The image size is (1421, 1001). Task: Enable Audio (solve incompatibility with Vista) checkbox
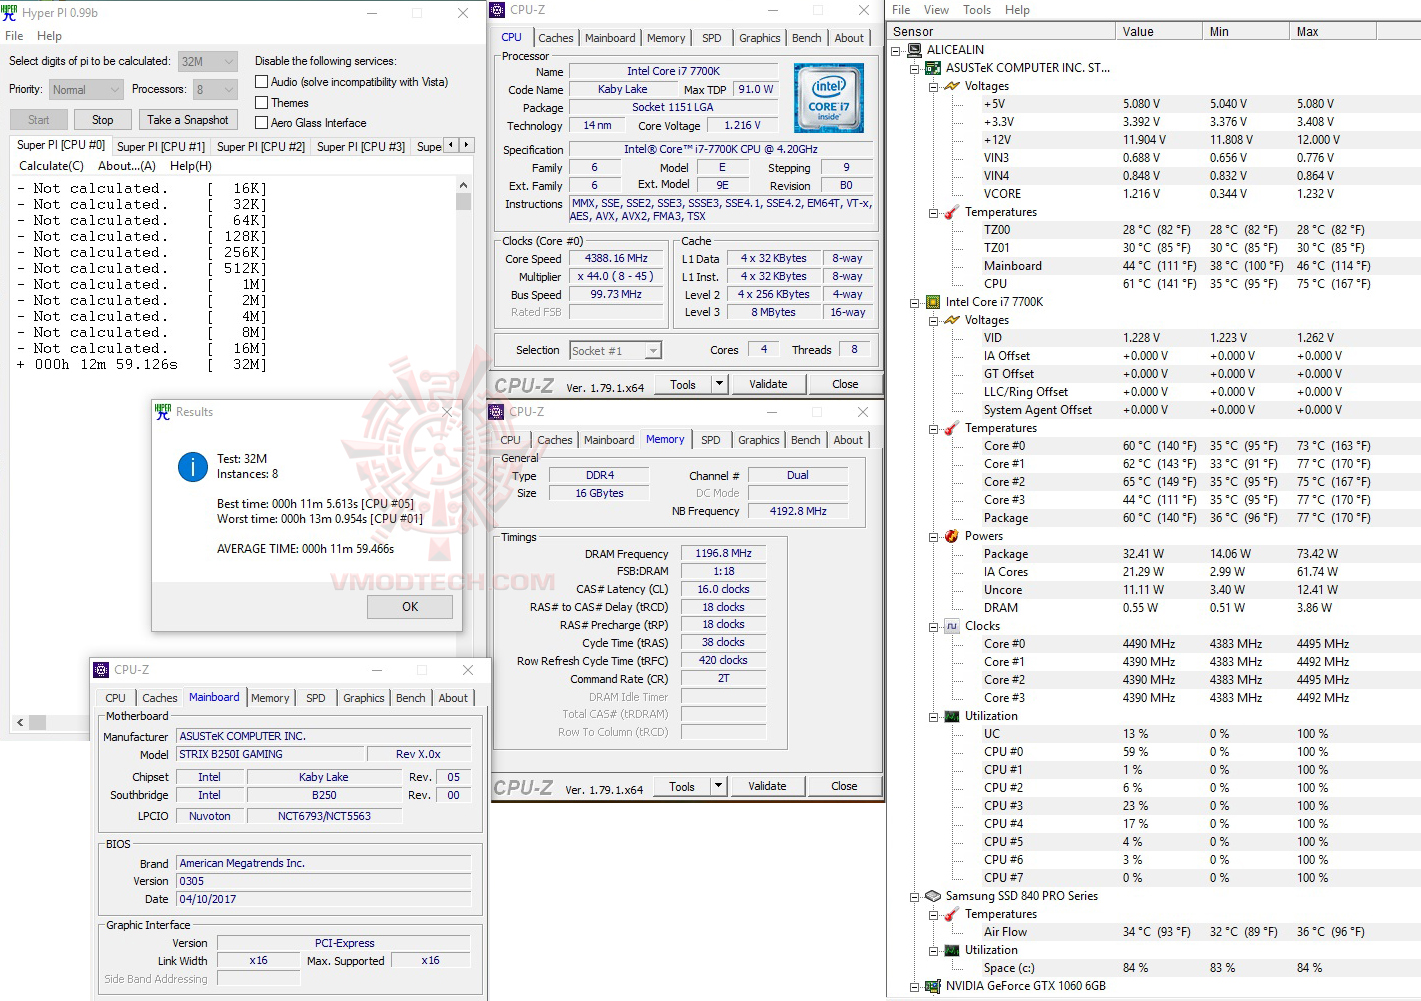[x=261, y=82]
